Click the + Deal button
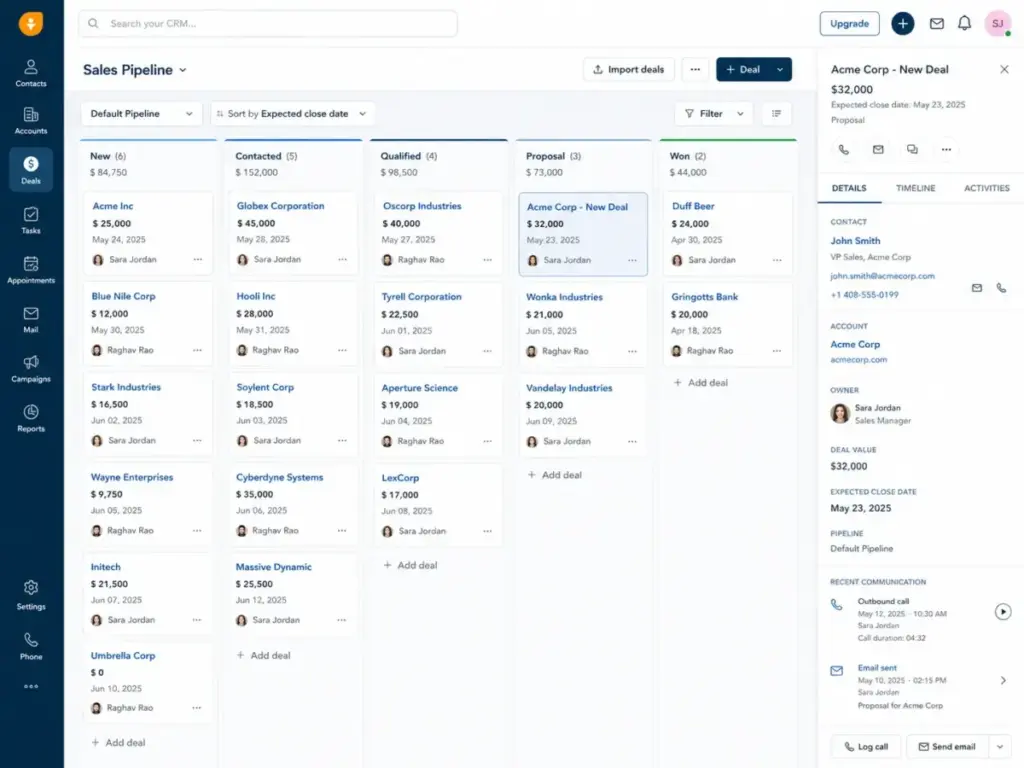 point(743,69)
